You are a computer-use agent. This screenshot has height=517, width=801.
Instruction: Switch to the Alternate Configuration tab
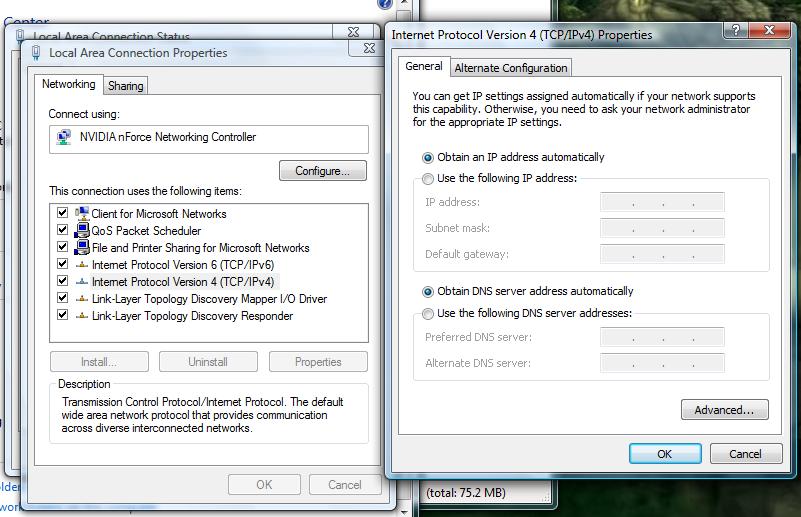click(x=511, y=68)
